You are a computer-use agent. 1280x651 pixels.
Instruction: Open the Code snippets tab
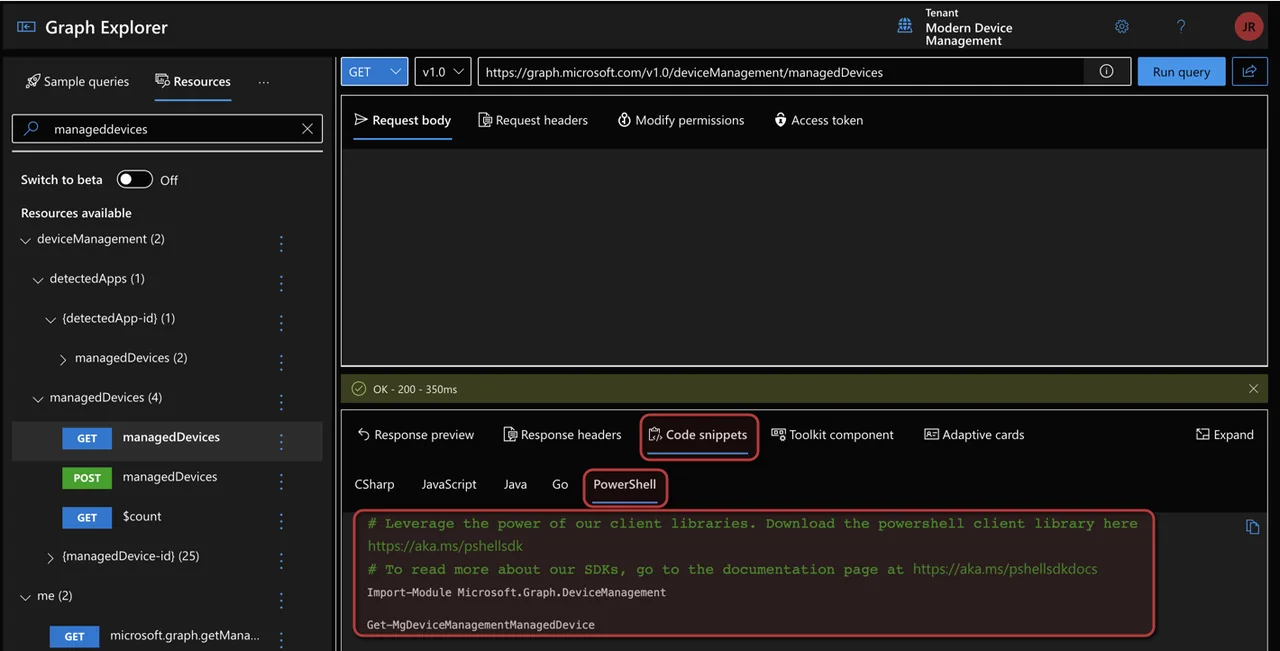[x=698, y=435]
